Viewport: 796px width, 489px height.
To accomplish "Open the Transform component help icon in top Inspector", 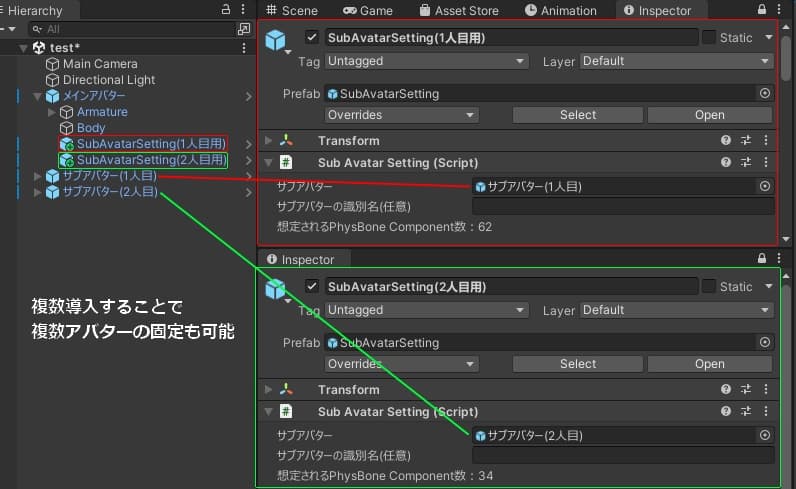I will pos(726,141).
